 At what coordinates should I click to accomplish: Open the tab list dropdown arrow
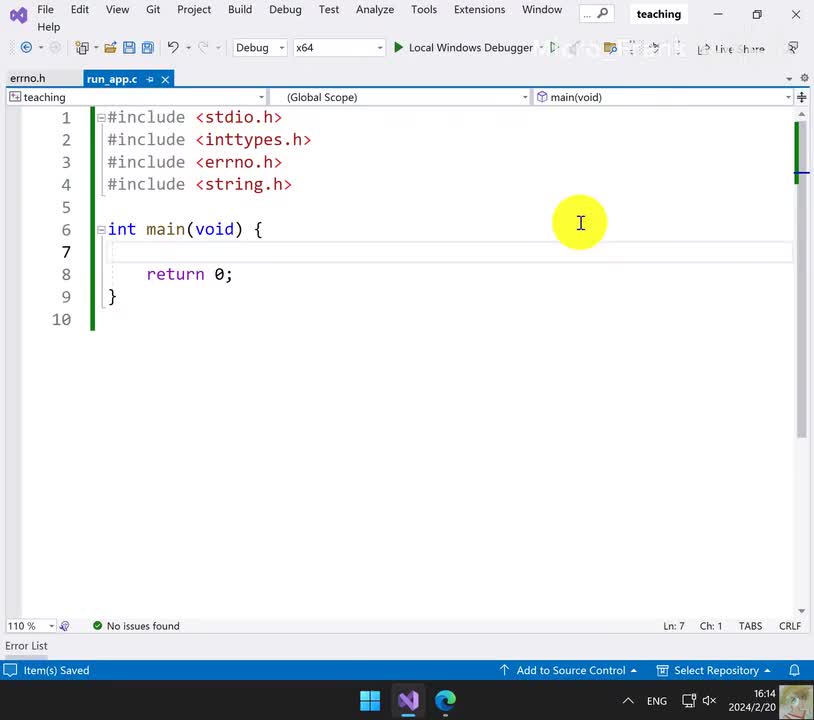[x=789, y=78]
